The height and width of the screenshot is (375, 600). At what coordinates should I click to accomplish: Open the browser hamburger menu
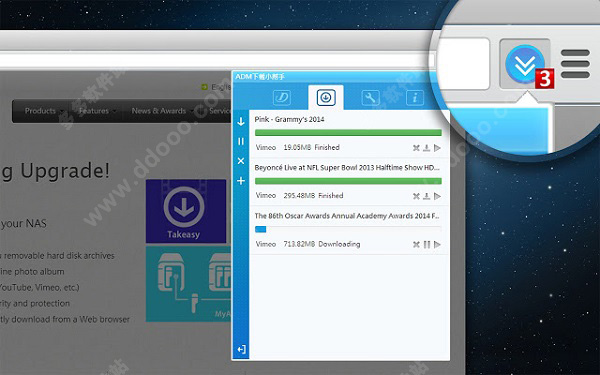(575, 64)
